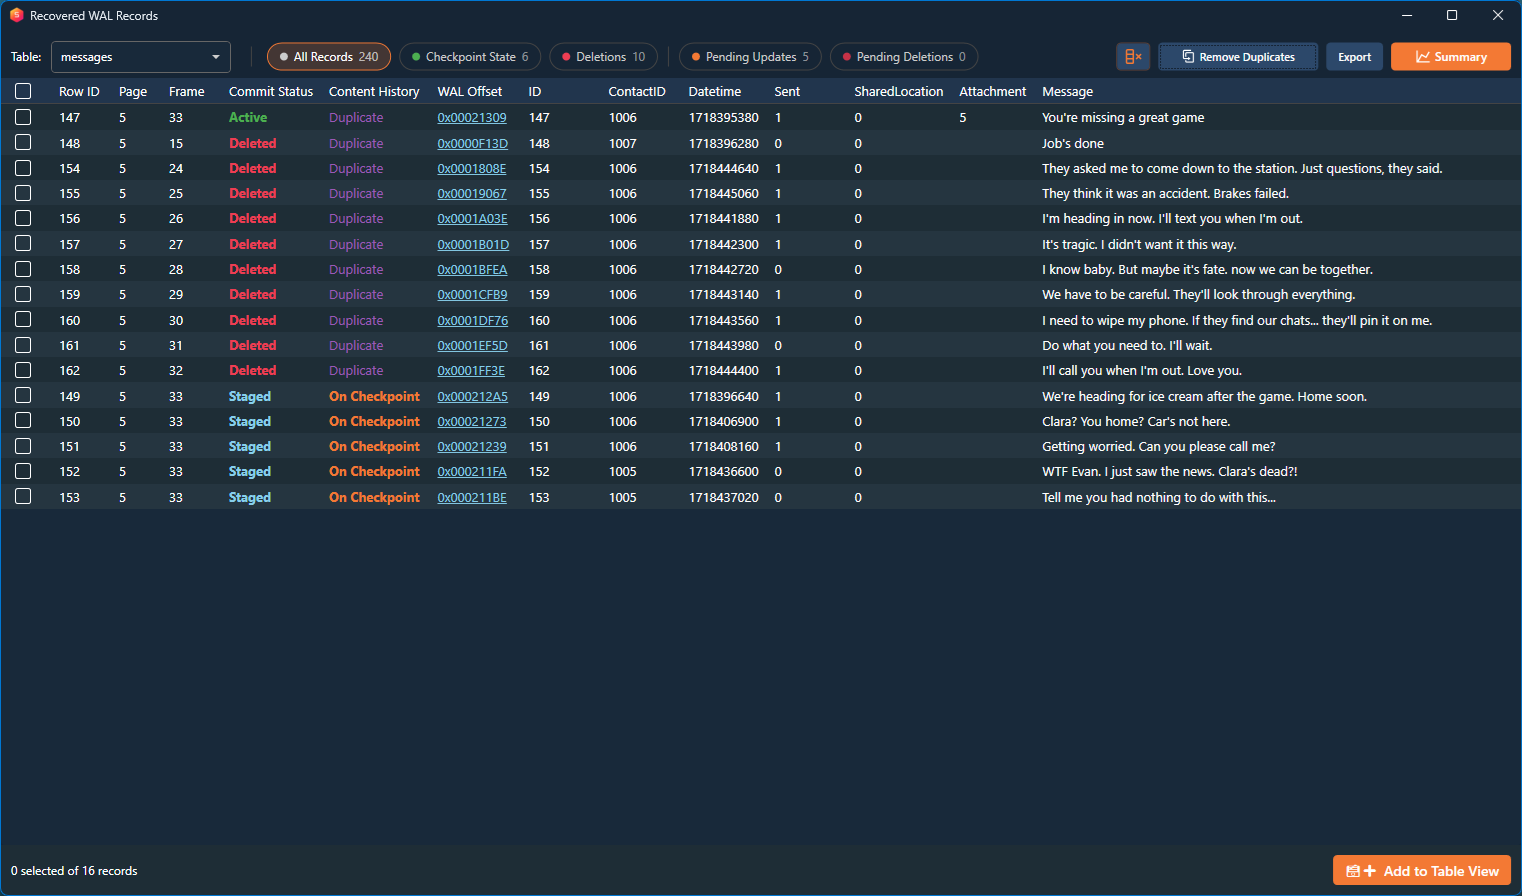Select the Deletions 10 filter
The width and height of the screenshot is (1522, 896).
[603, 57]
